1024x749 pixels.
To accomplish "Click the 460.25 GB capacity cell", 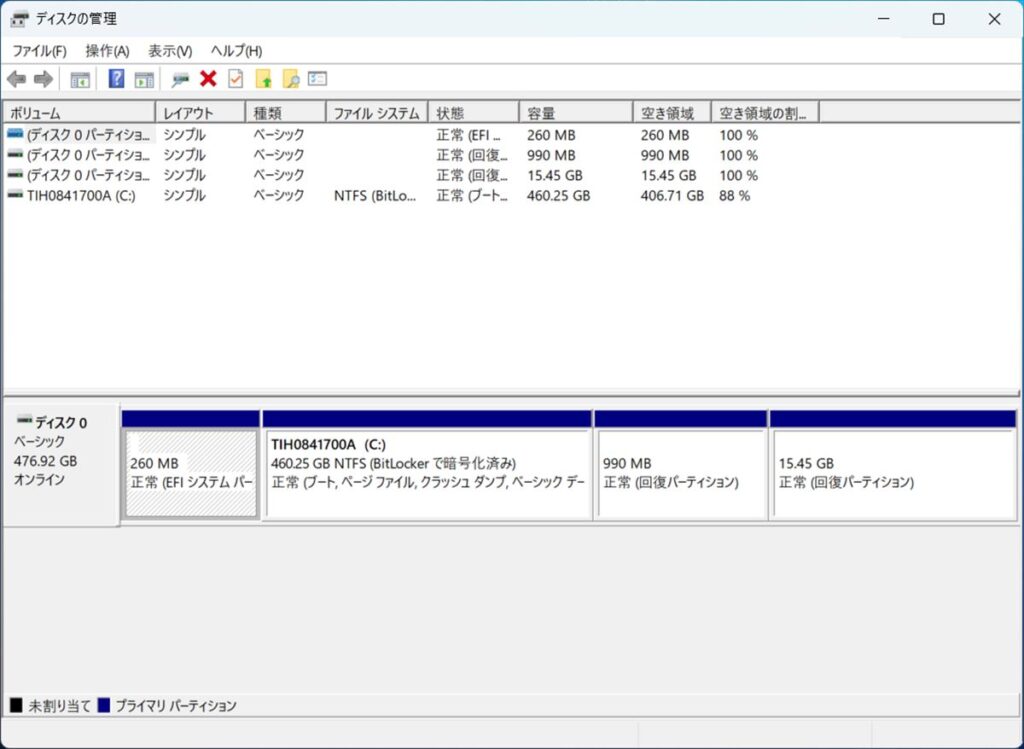I will click(x=558, y=196).
